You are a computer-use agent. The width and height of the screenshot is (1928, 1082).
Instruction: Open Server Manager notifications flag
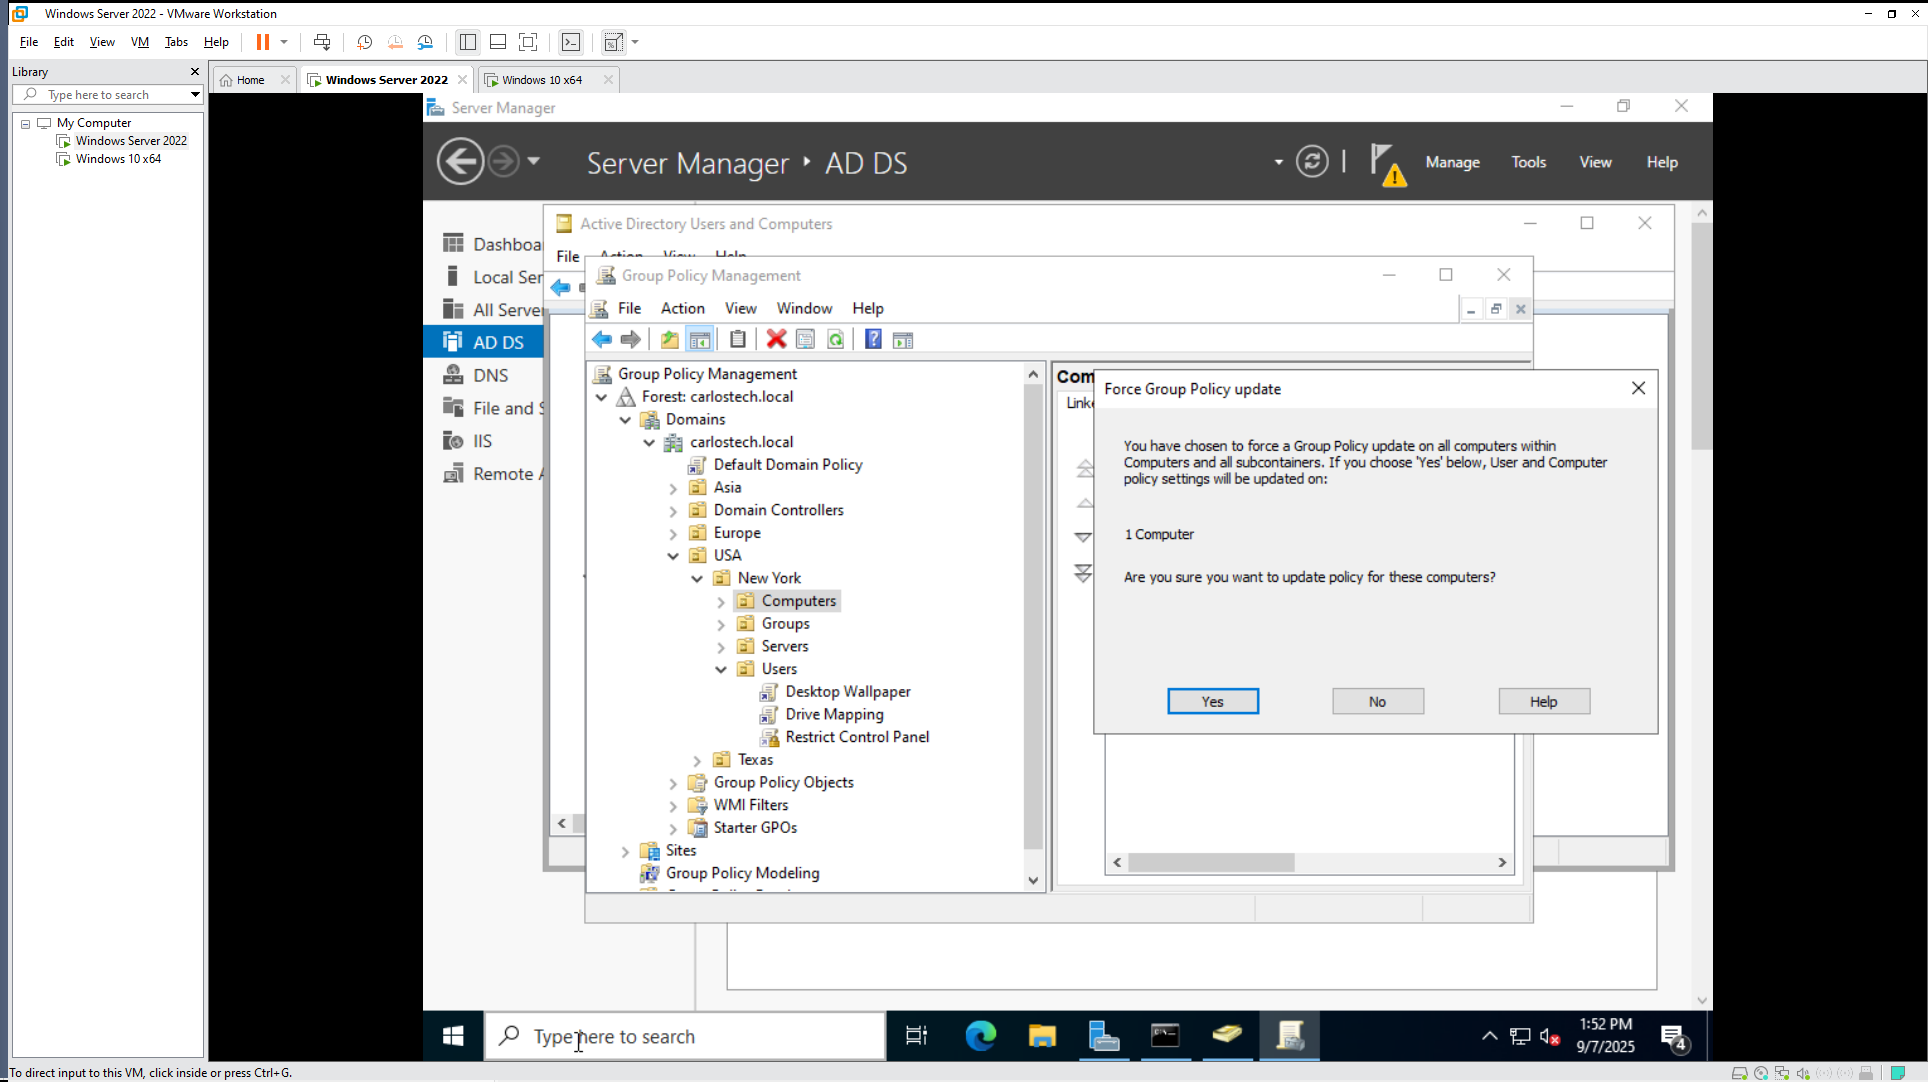1386,163
